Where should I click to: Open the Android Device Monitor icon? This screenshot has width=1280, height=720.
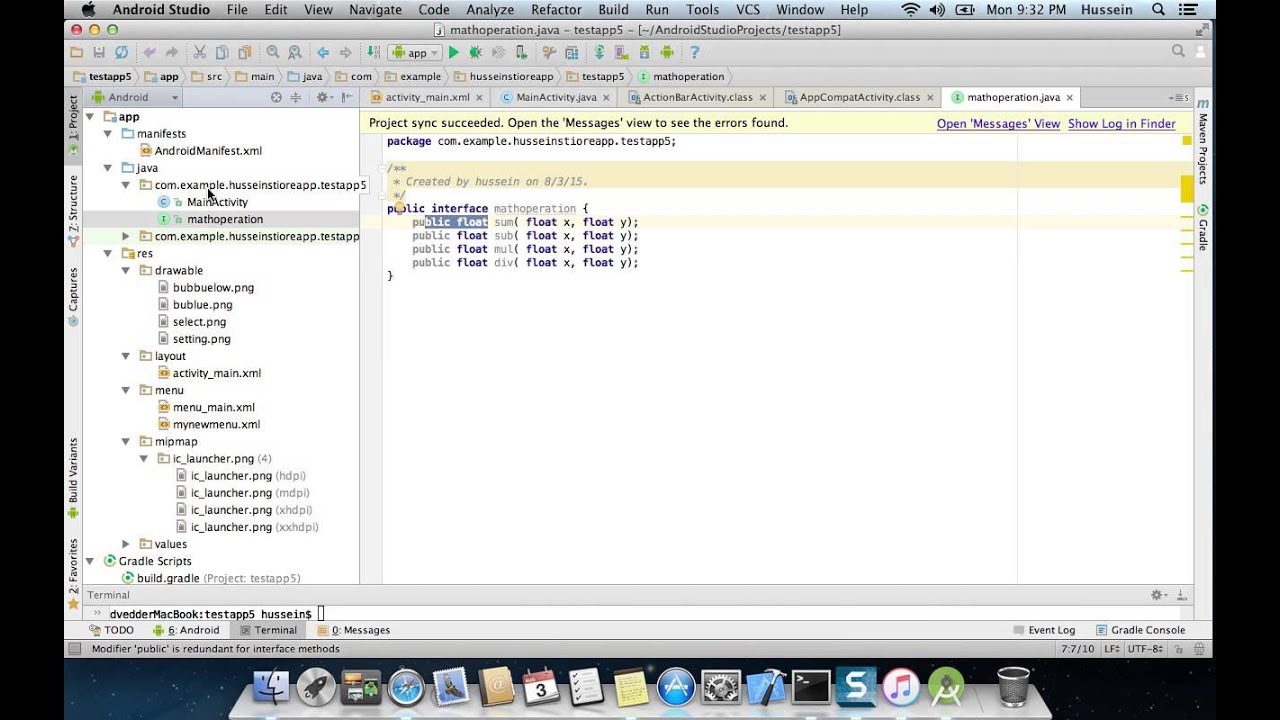point(667,52)
